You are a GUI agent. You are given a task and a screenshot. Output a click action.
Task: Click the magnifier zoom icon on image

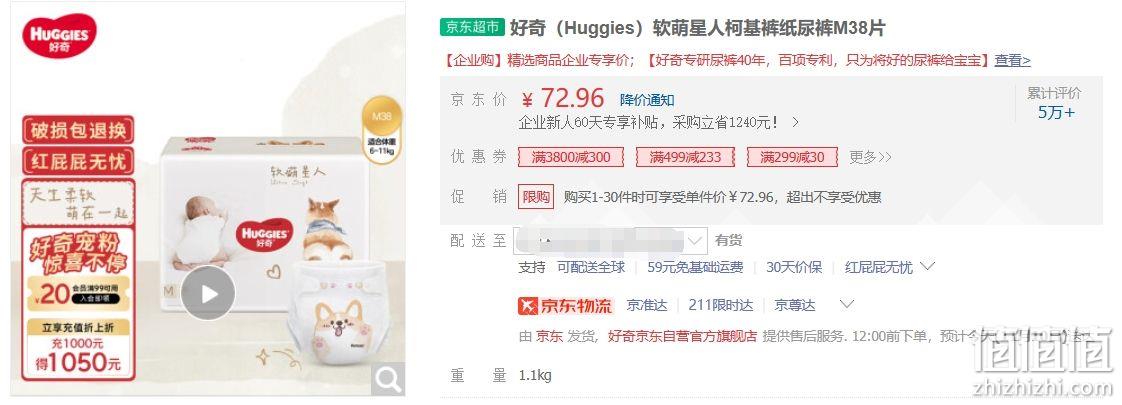click(389, 379)
